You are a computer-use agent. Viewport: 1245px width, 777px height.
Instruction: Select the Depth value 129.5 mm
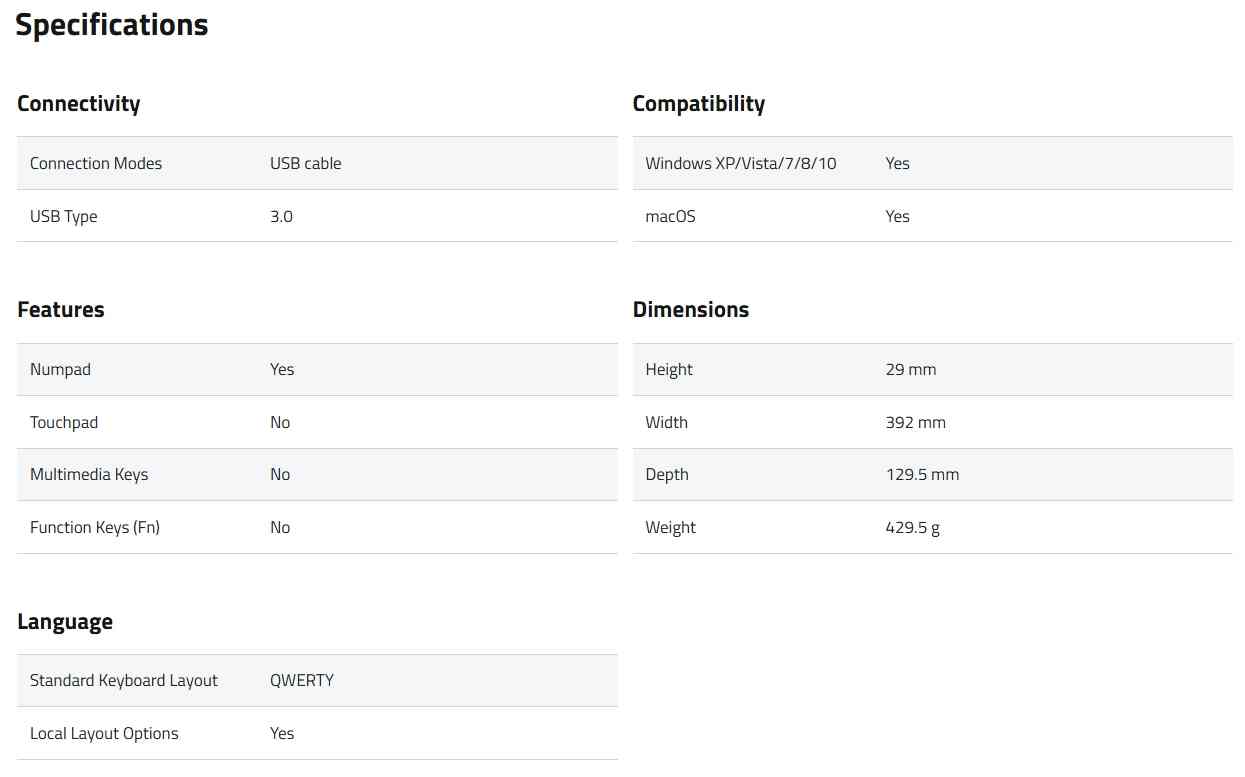click(x=922, y=474)
